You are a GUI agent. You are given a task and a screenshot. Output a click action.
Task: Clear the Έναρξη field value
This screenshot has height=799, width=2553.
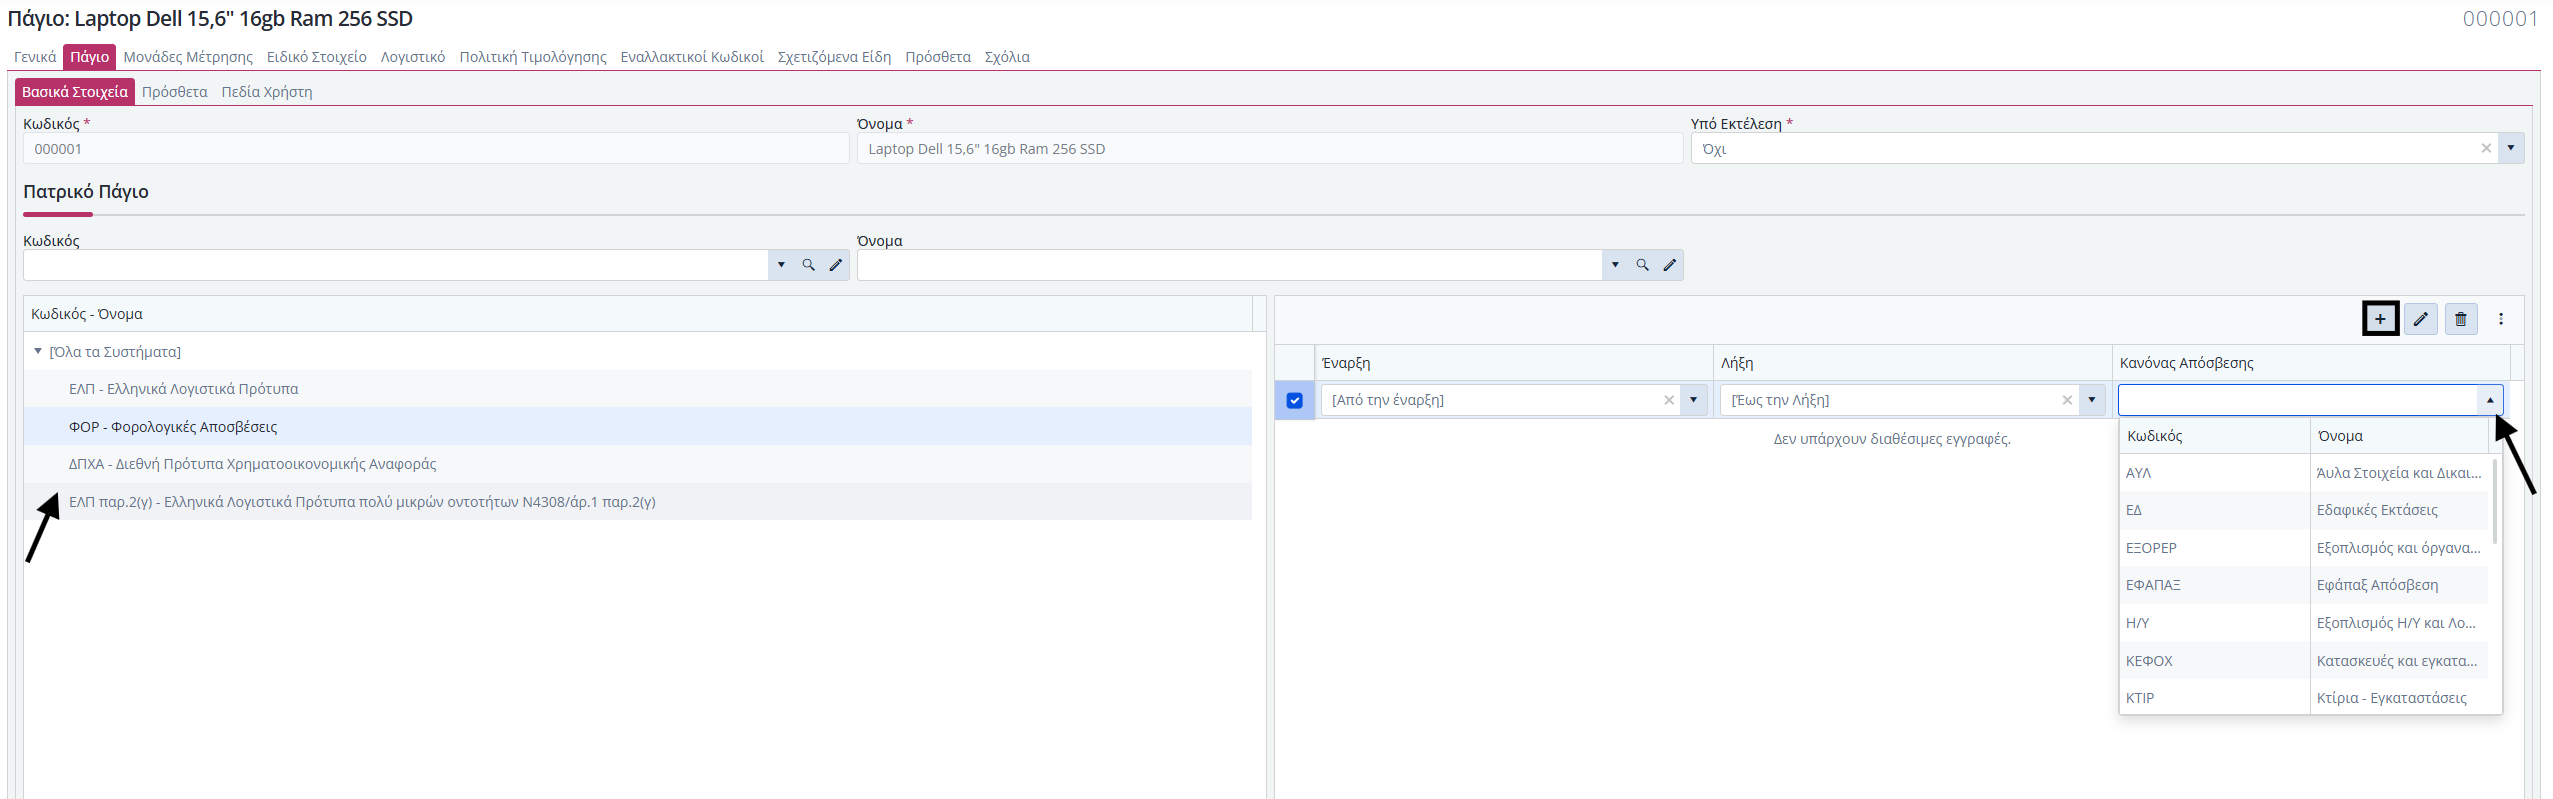pyautogui.click(x=1669, y=400)
